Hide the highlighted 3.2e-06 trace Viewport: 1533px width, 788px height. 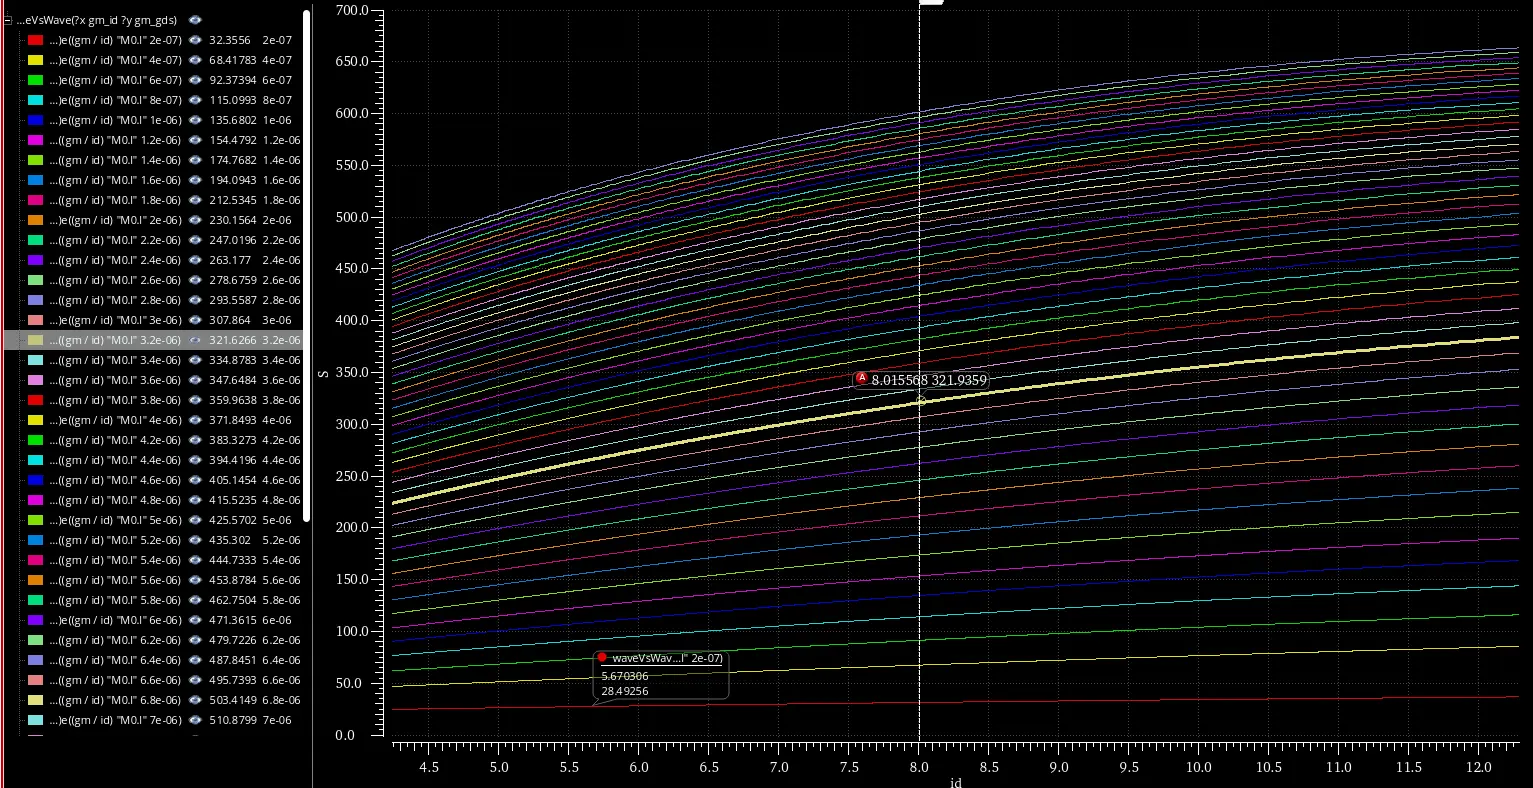coord(195,340)
